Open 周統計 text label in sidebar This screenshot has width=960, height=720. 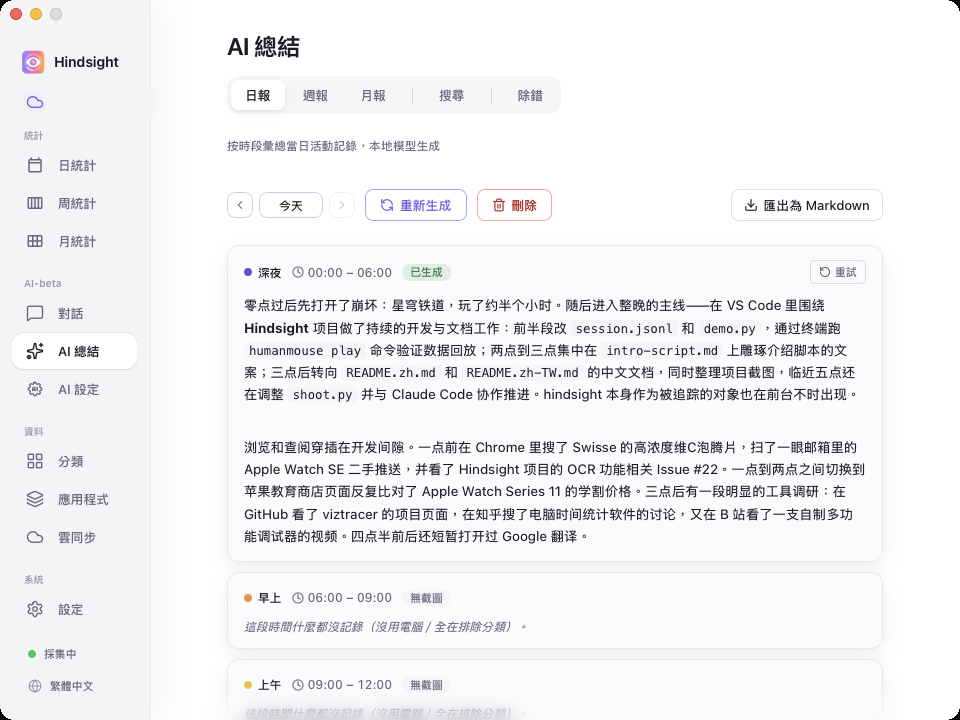(77, 203)
